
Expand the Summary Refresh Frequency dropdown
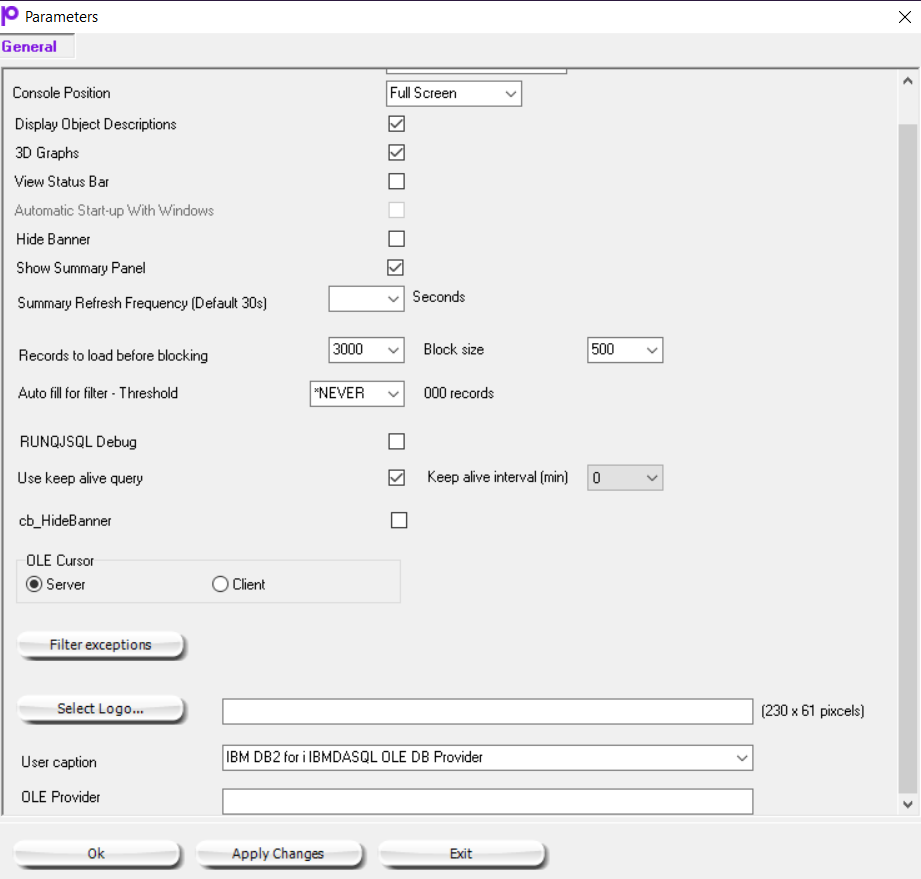[x=366, y=298]
